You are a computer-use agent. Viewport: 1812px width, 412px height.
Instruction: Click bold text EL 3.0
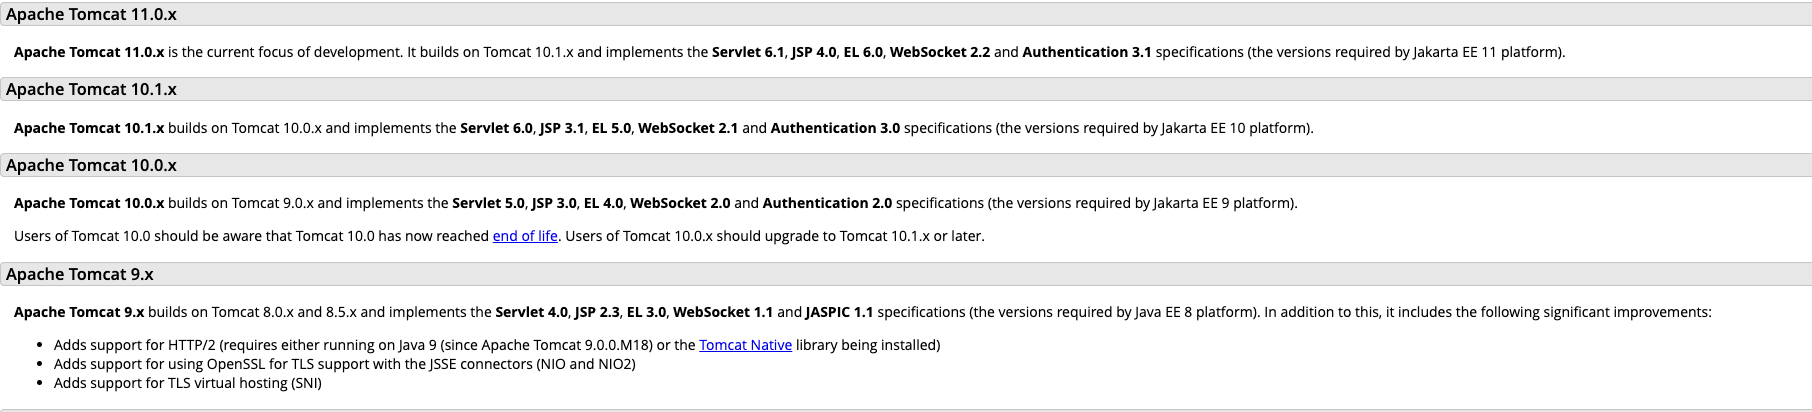[x=646, y=312]
